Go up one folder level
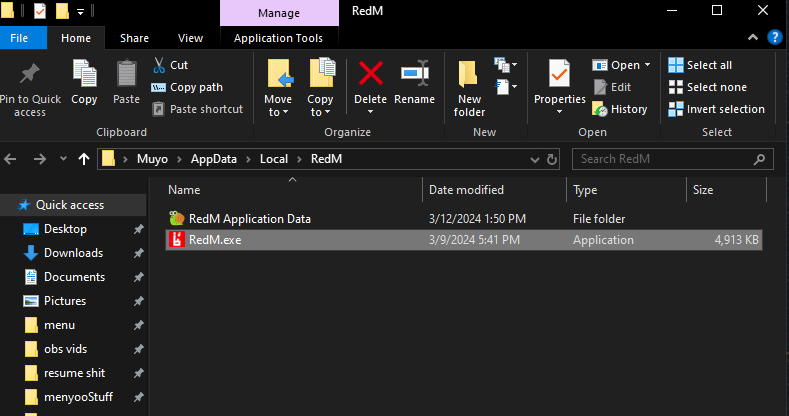 coord(84,159)
